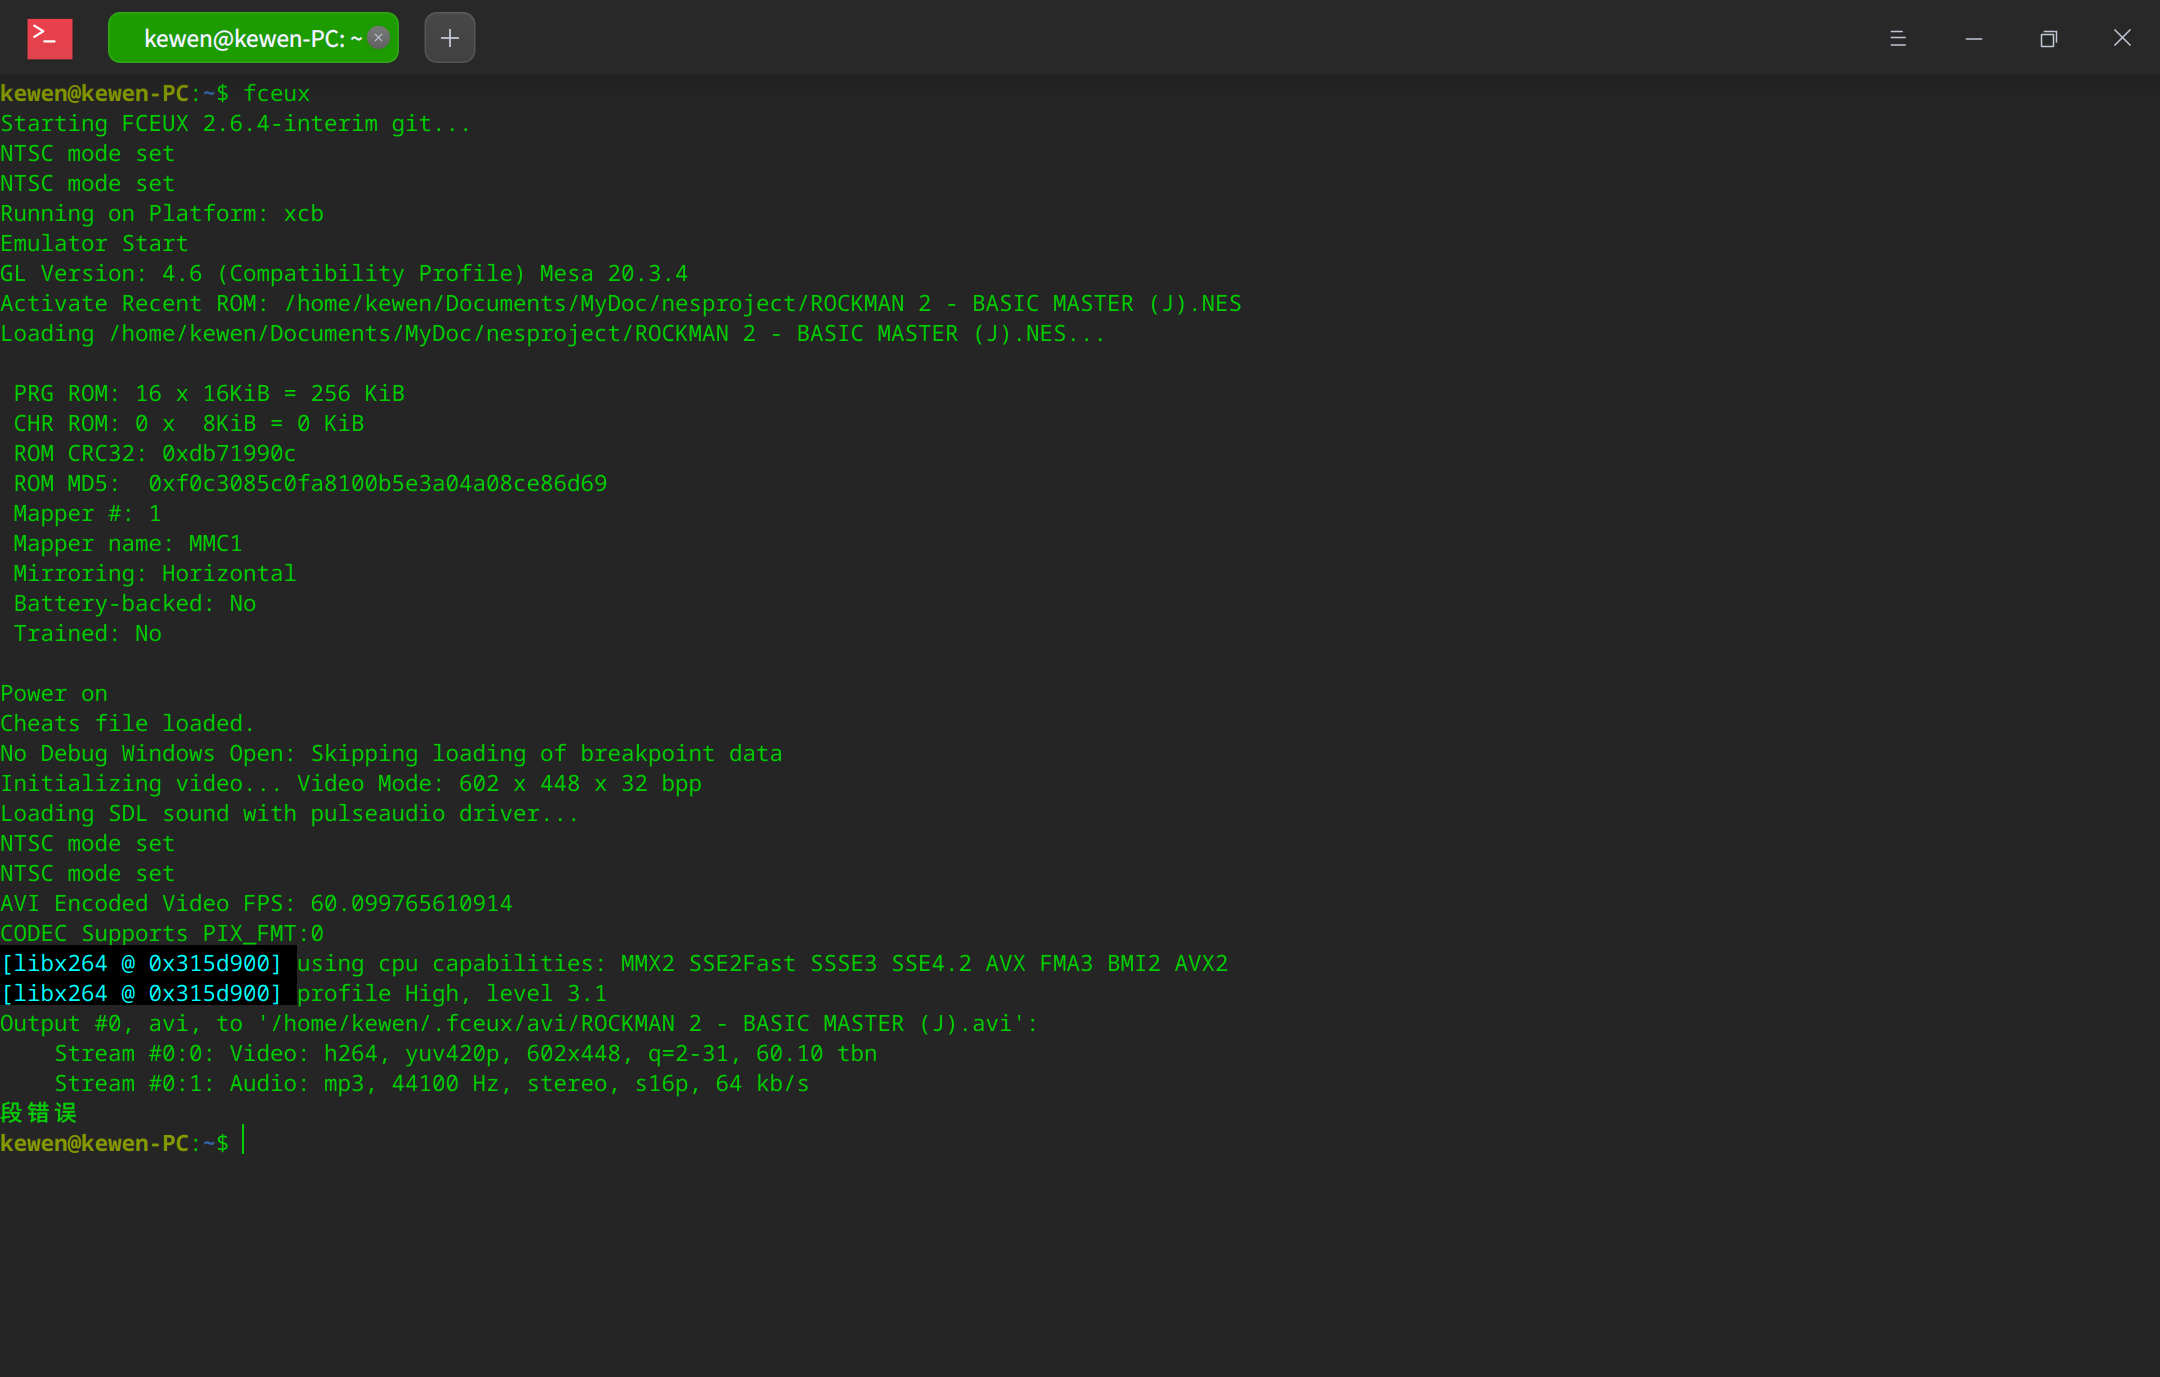Viewport: 2160px width, 1377px height.
Task: Click 'No Debug Windows Open' line
Action: click(392, 753)
